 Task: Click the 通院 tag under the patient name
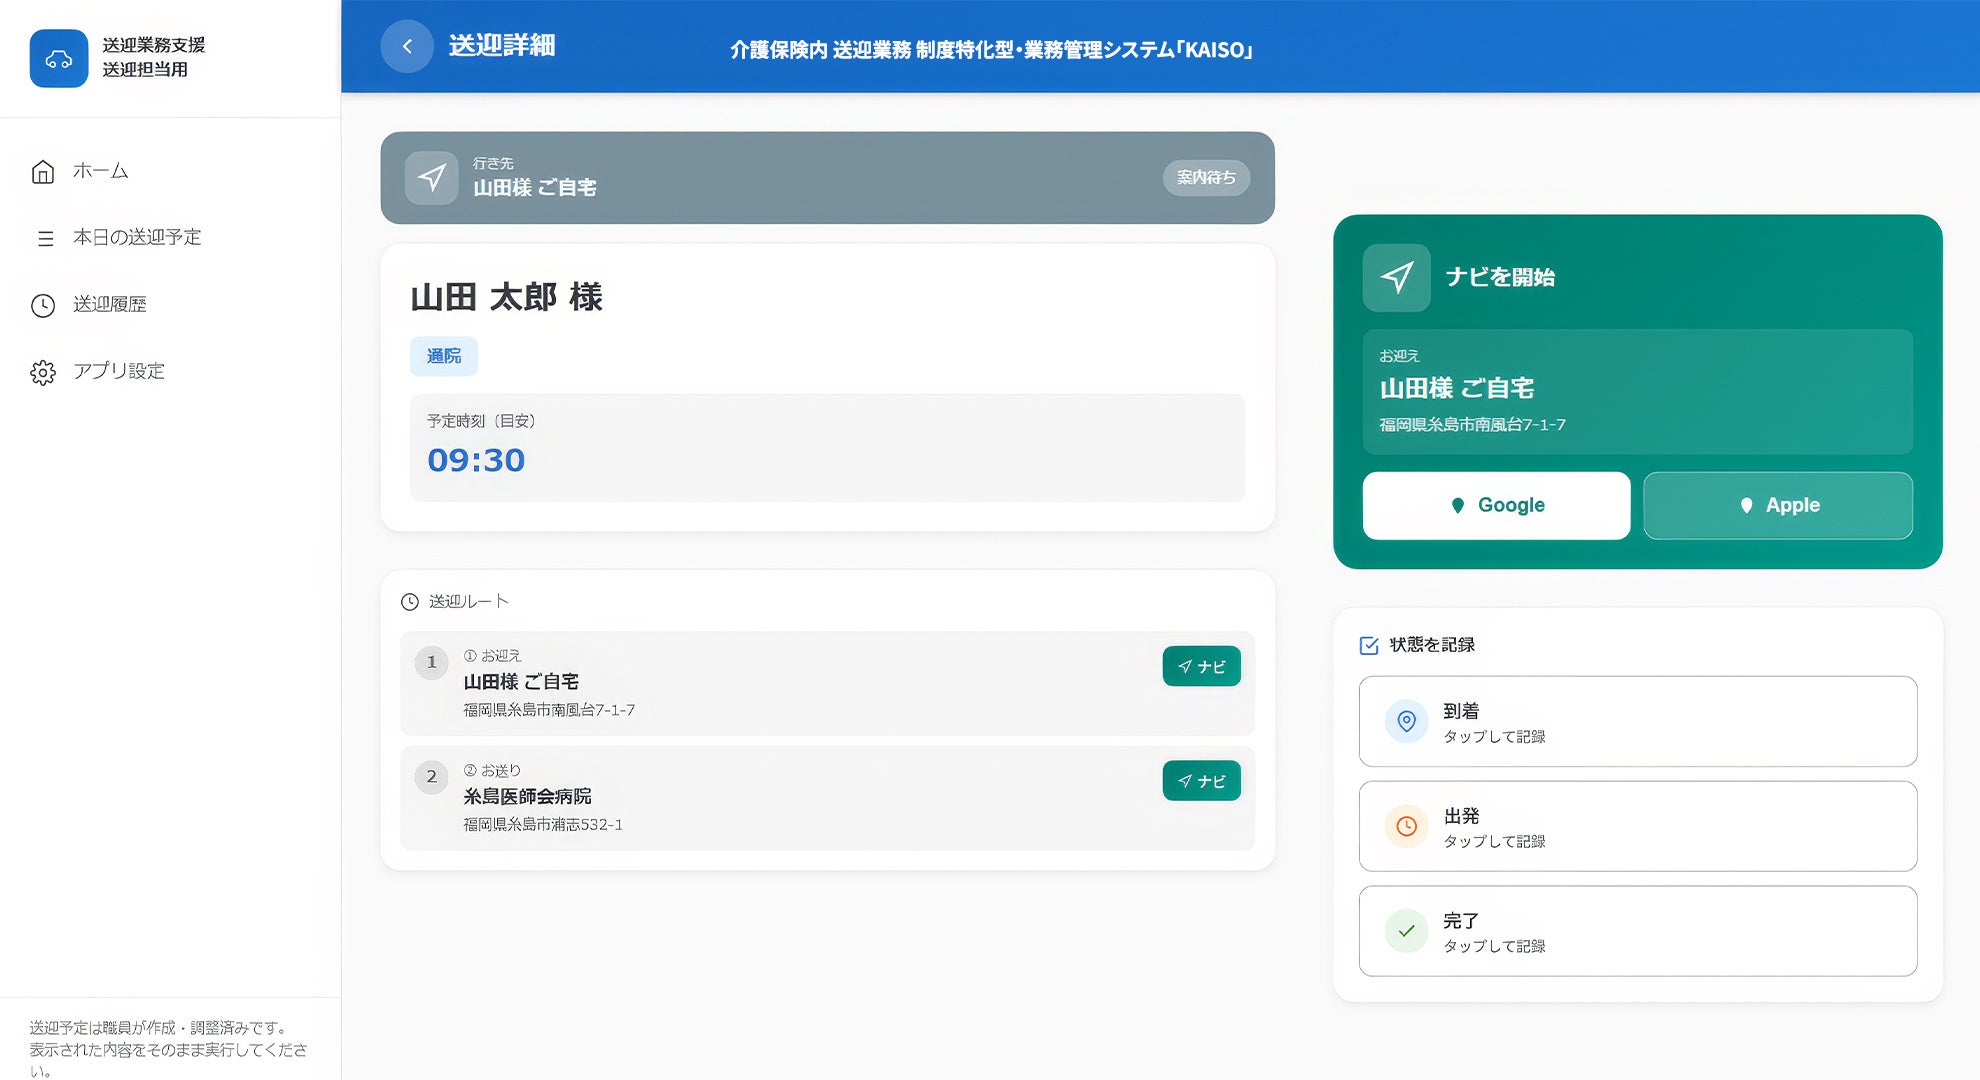[444, 357]
